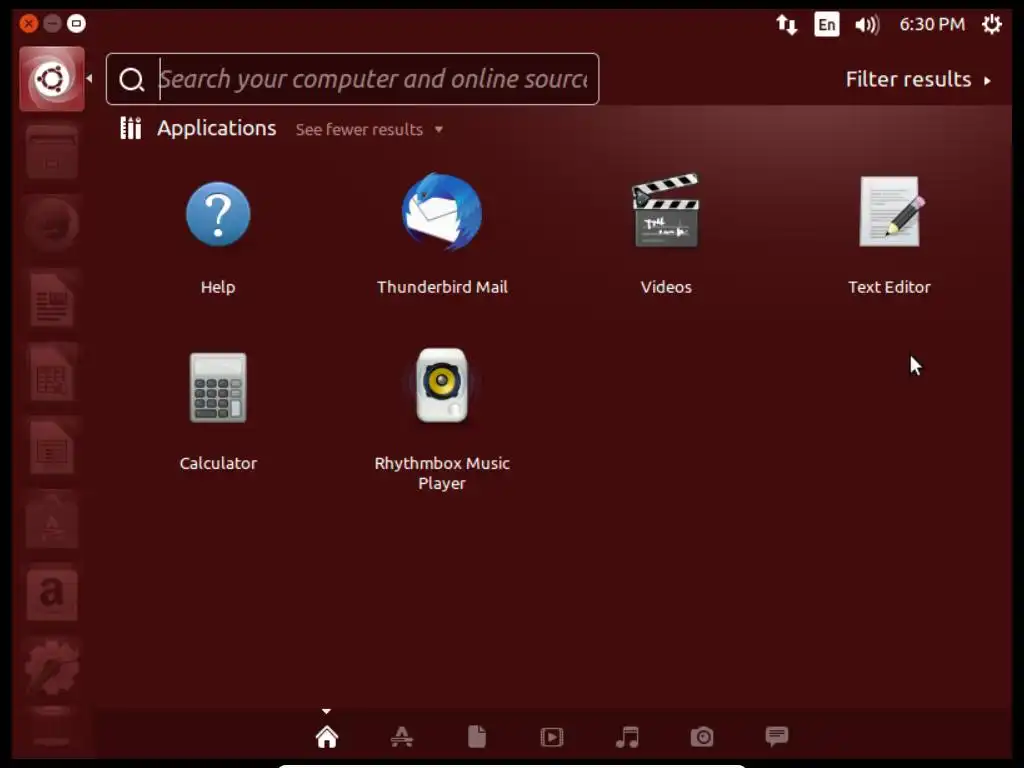Launch the Text Editor
The height and width of the screenshot is (768, 1024).
[889, 212]
